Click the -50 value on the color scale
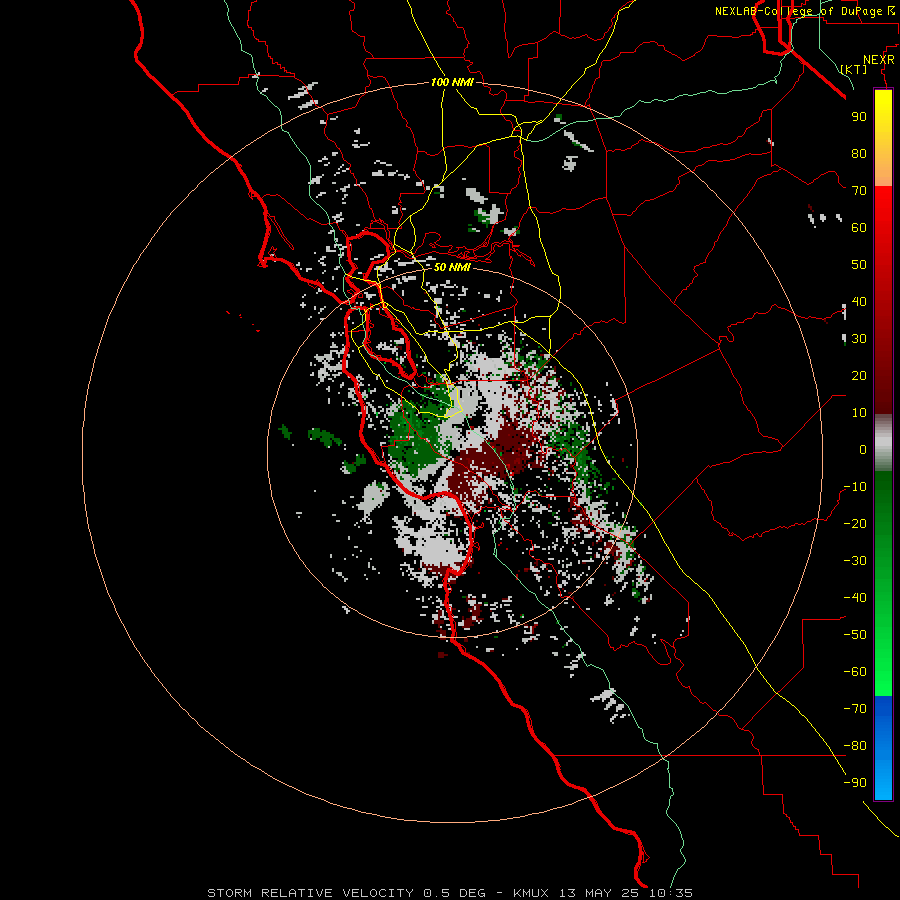This screenshot has width=900, height=900. [x=855, y=635]
